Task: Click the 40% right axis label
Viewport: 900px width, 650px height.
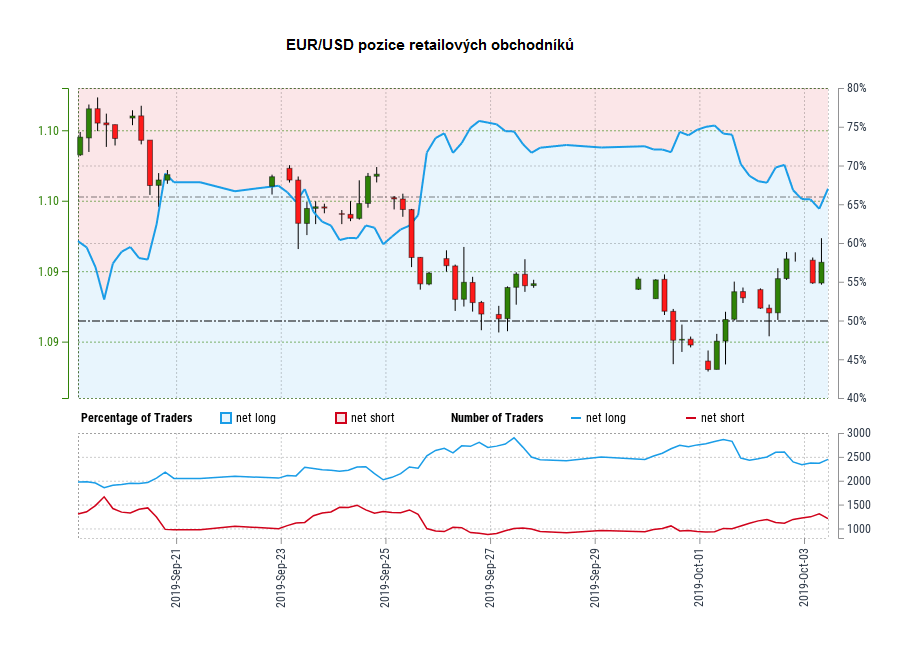Action: click(856, 398)
